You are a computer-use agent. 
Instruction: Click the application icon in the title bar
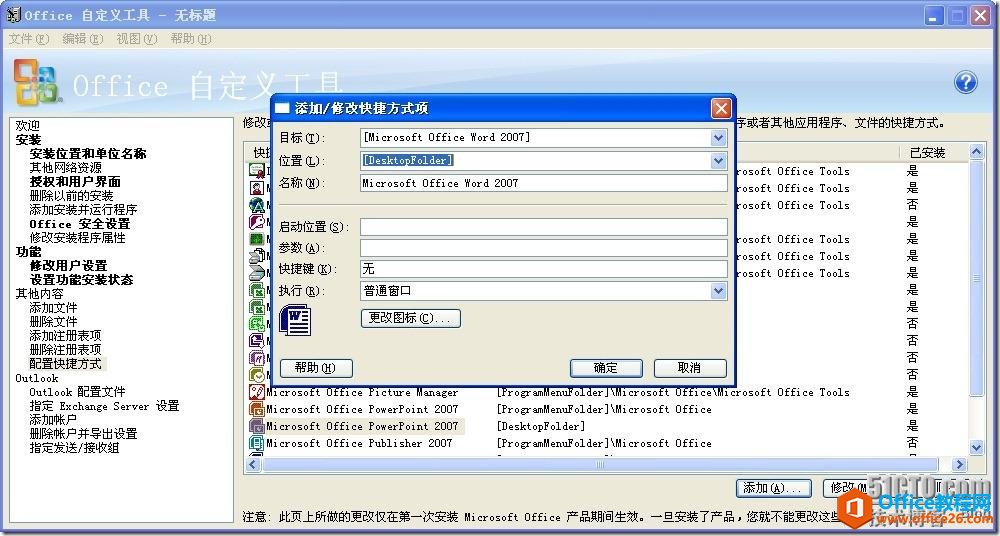[x=13, y=15]
